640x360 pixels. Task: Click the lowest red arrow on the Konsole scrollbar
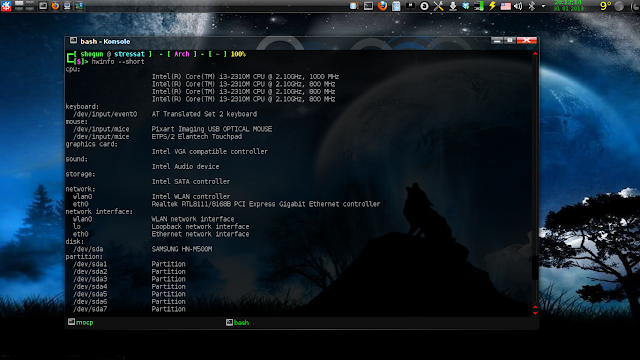point(535,313)
